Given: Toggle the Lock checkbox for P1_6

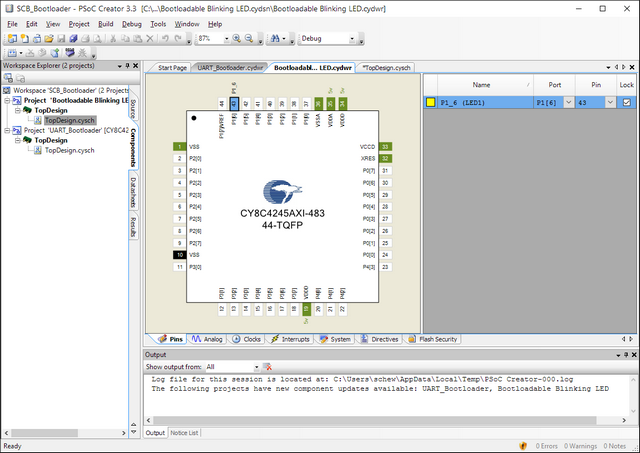Looking at the screenshot, I should pyautogui.click(x=627, y=102).
